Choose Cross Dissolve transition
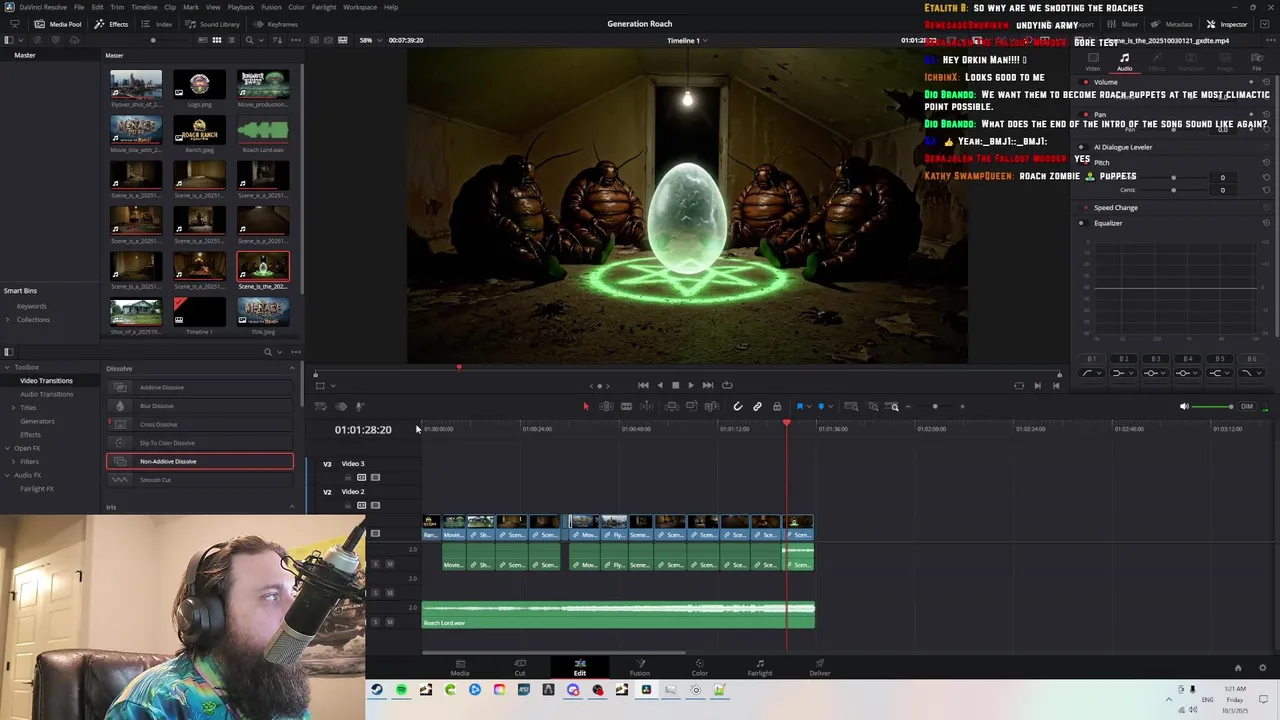Screen dimensions: 1280x720 click(x=200, y=424)
